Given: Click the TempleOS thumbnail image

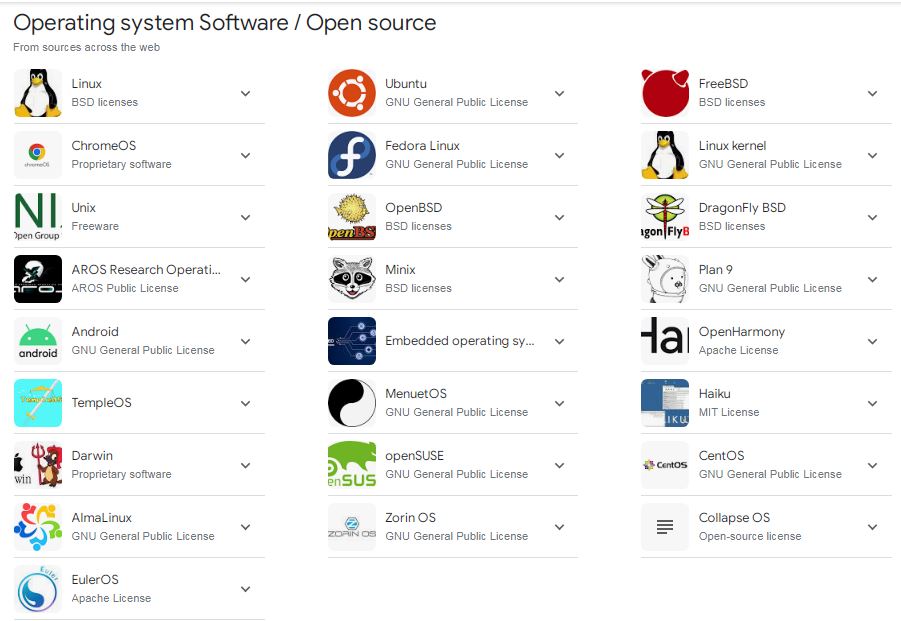Looking at the screenshot, I should click(x=38, y=403).
